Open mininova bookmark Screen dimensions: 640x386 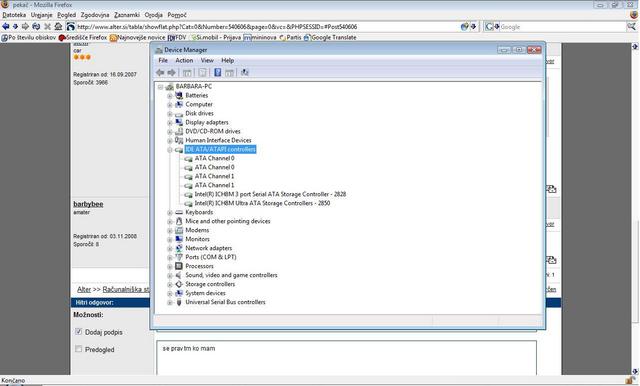[260, 38]
